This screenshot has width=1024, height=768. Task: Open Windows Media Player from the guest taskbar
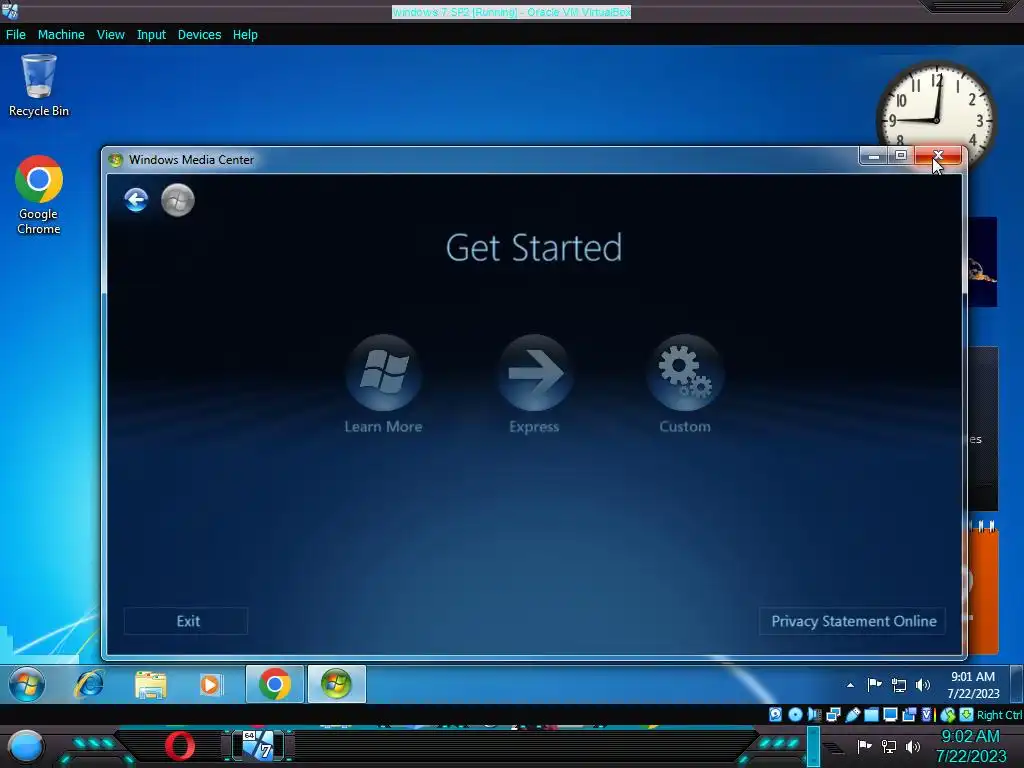tap(210, 684)
